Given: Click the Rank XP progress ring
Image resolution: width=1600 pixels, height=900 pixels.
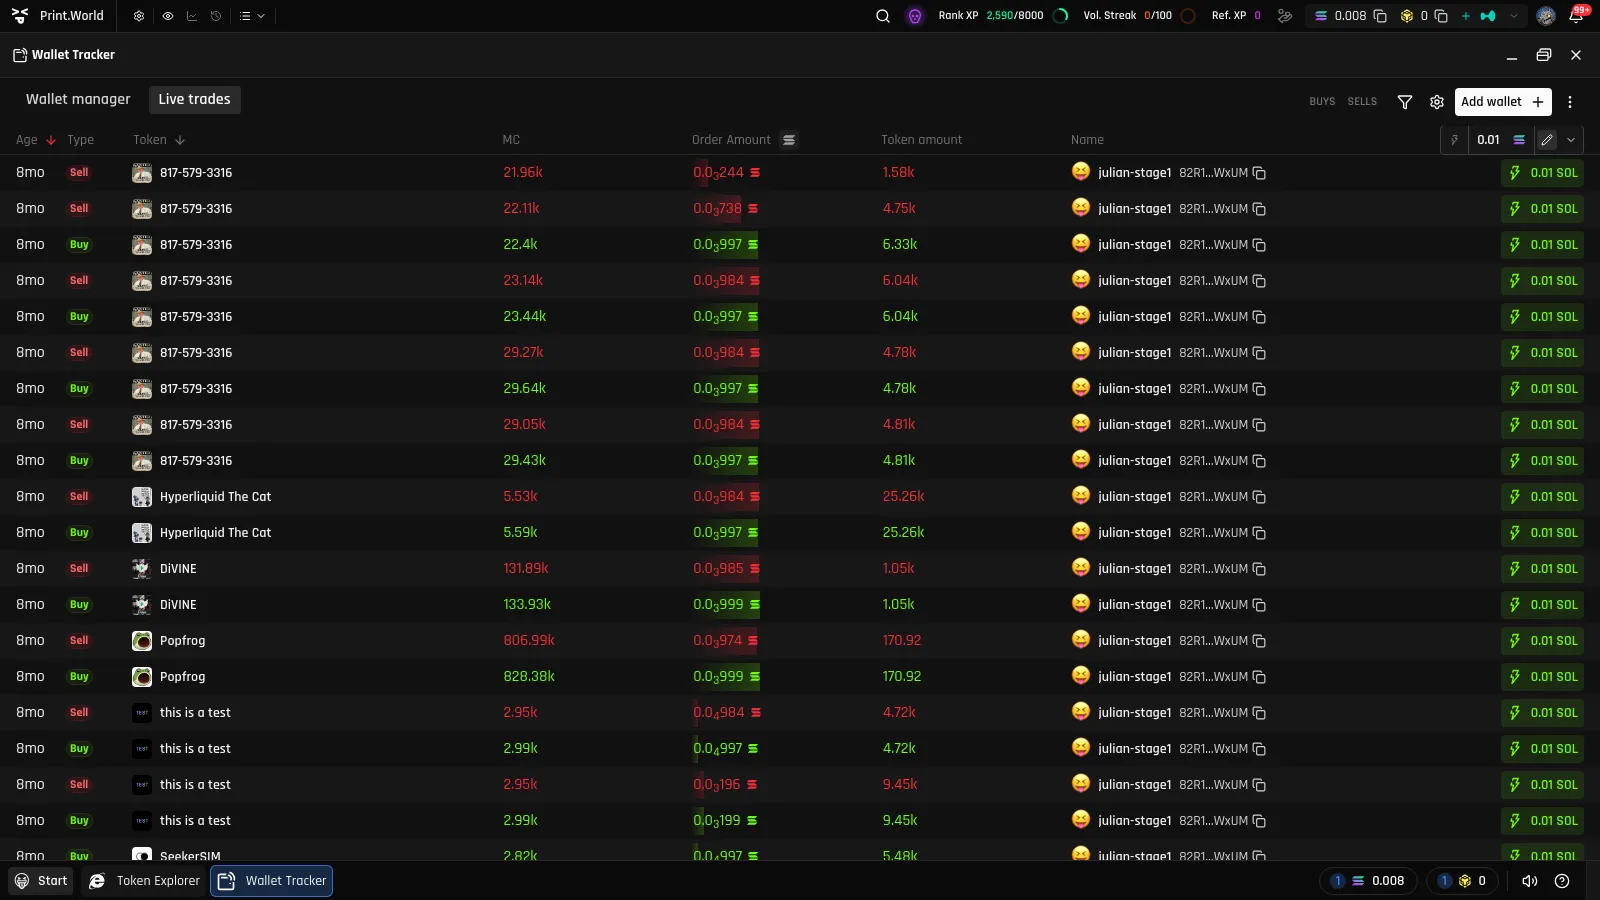Looking at the screenshot, I should pyautogui.click(x=1061, y=16).
